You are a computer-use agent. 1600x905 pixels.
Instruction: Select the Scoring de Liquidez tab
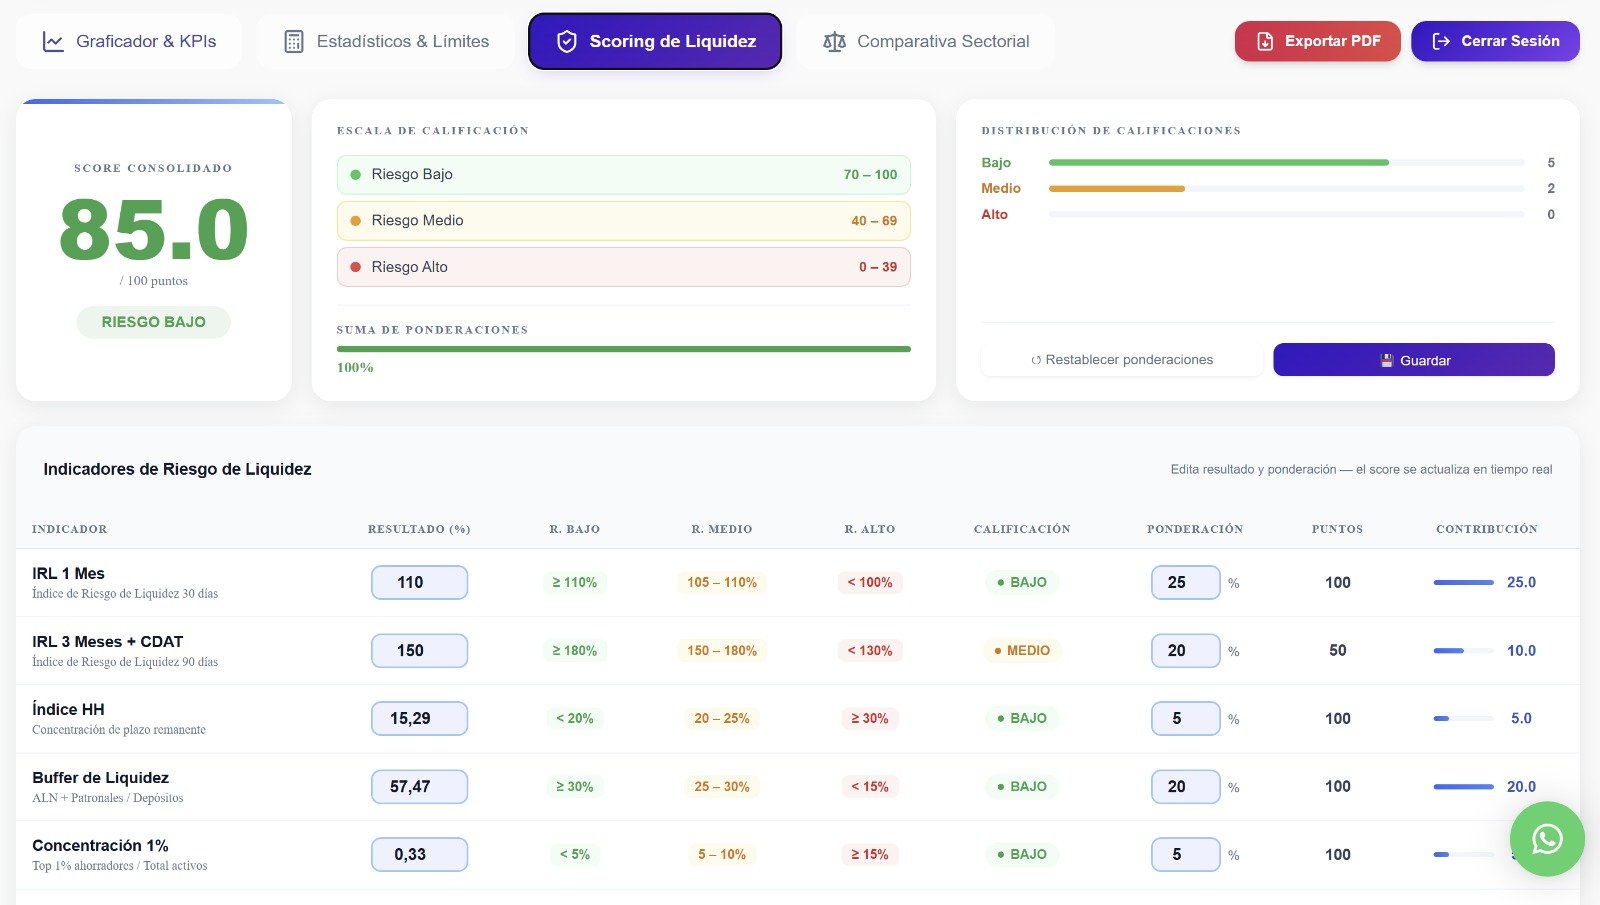coord(655,41)
